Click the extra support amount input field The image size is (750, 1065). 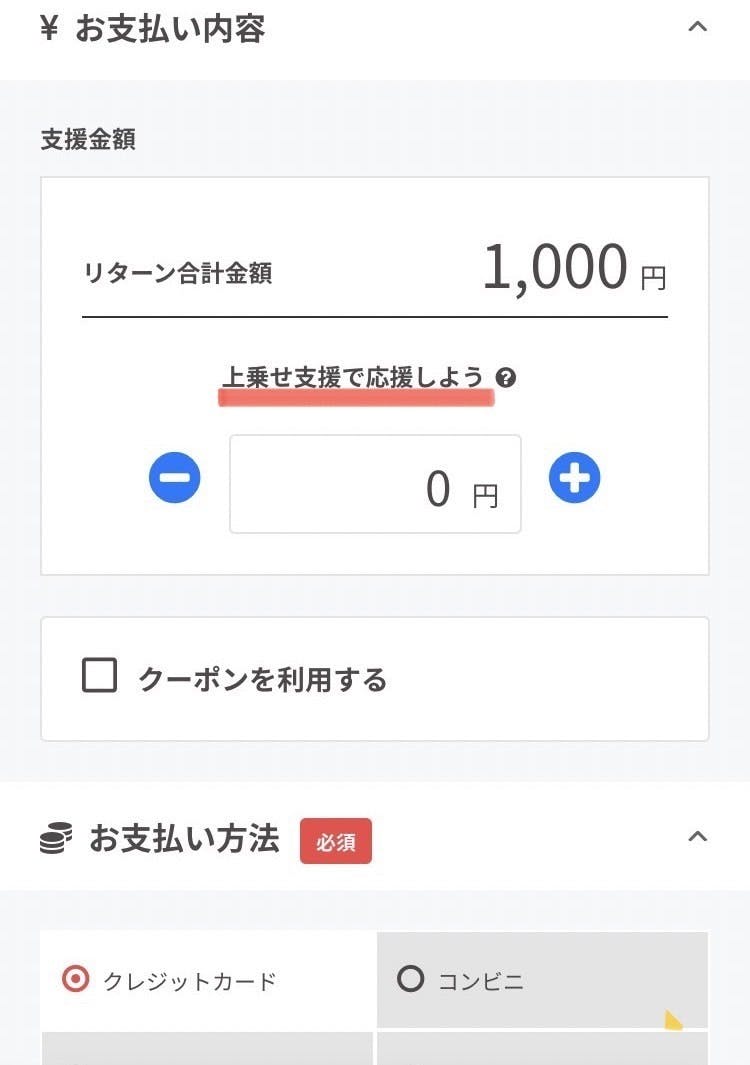375,484
